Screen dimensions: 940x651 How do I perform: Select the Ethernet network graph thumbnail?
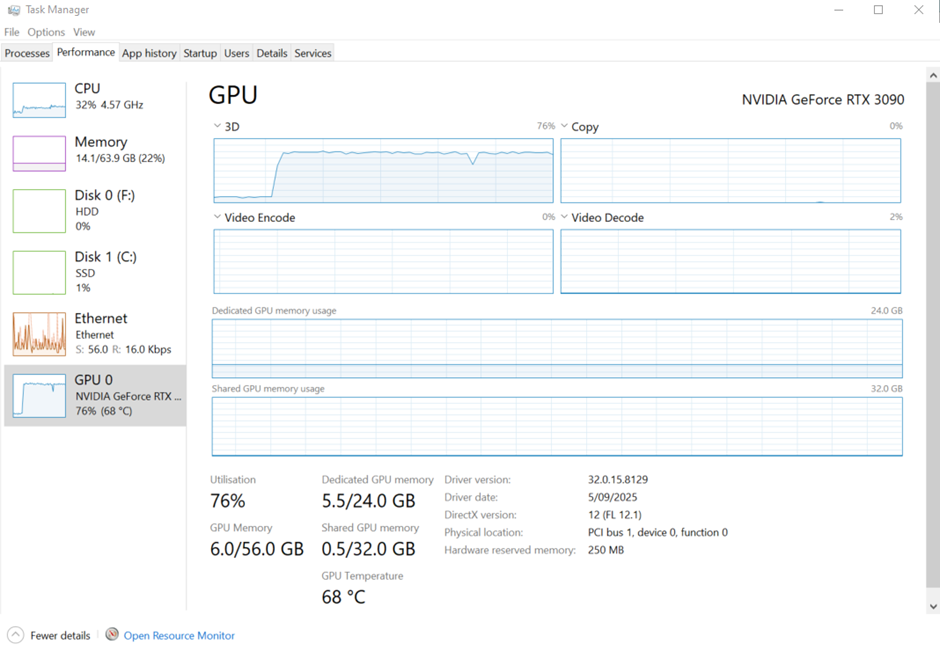(x=39, y=334)
